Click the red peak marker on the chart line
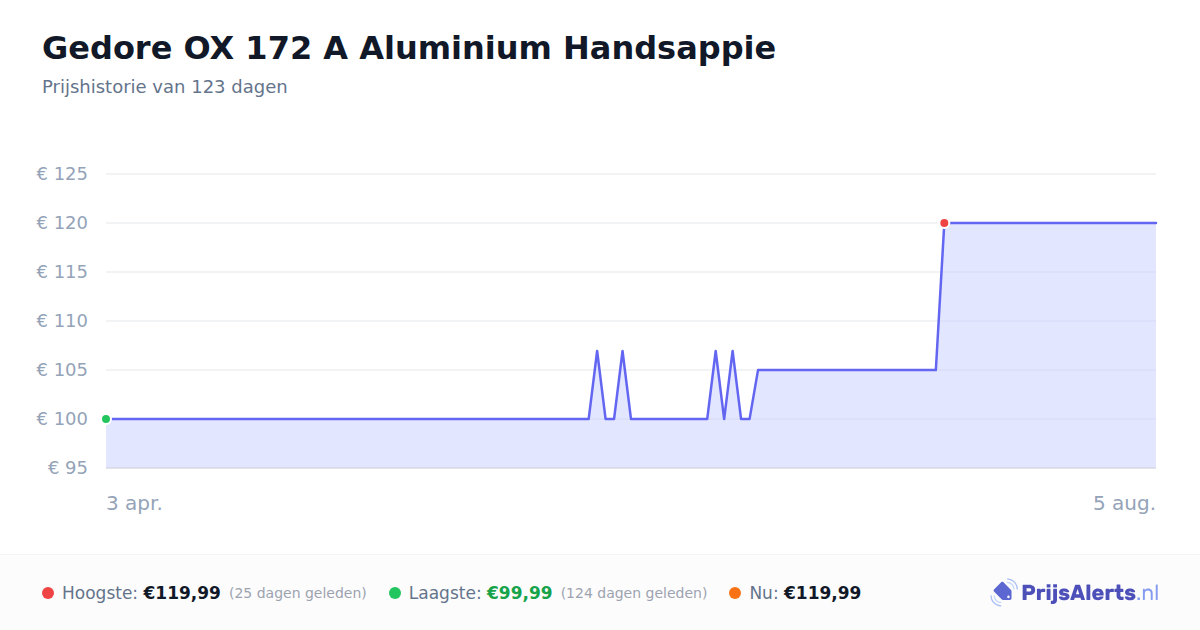The width and height of the screenshot is (1200, 630). pos(944,223)
